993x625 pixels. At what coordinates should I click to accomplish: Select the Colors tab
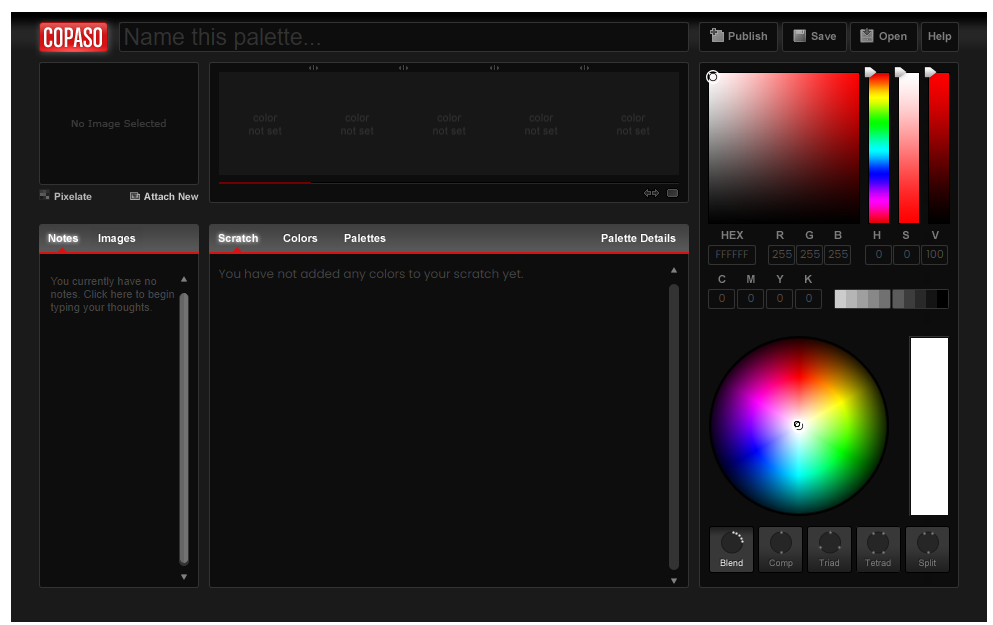coord(300,238)
